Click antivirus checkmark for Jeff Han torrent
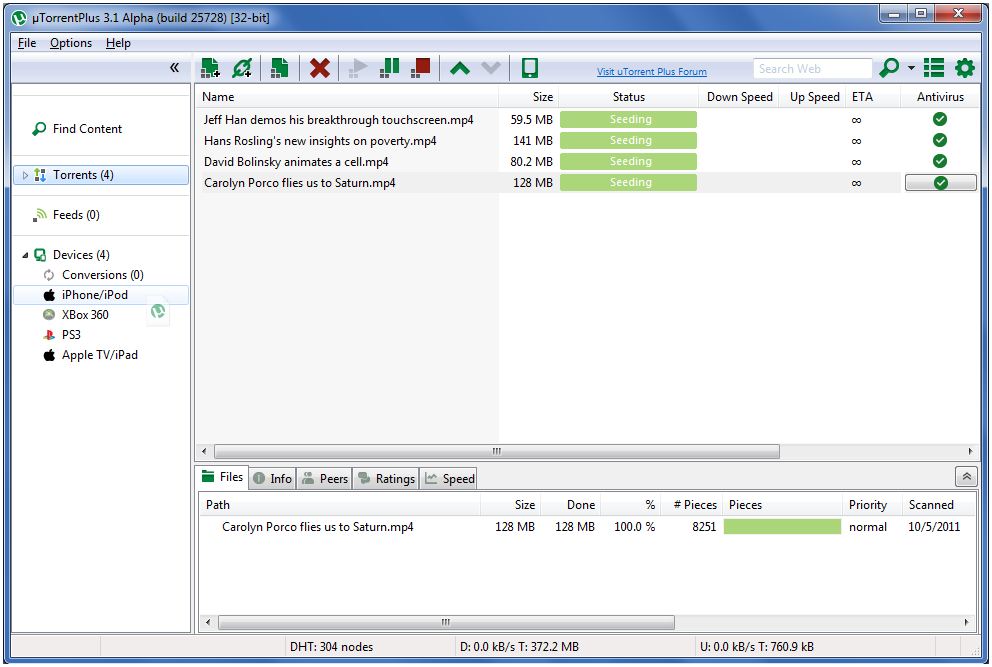Image resolution: width=992 pixels, height=667 pixels. [x=940, y=119]
